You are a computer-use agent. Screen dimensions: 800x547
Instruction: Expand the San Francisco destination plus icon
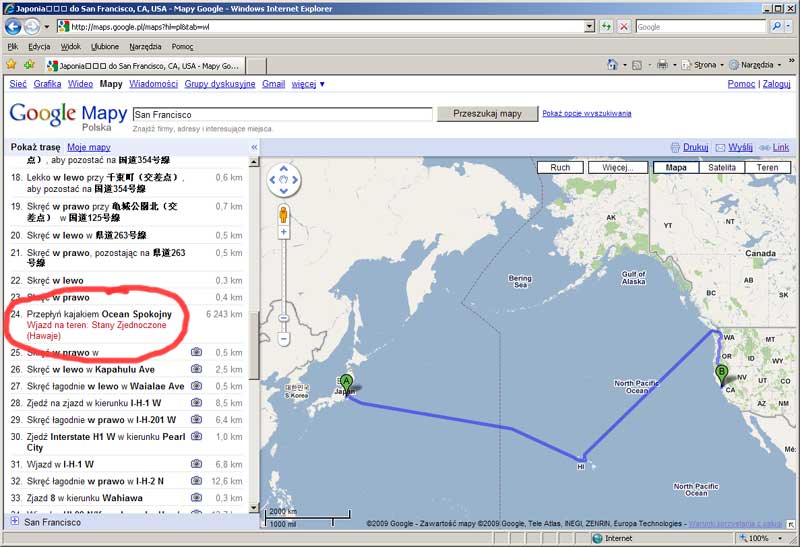(15, 521)
